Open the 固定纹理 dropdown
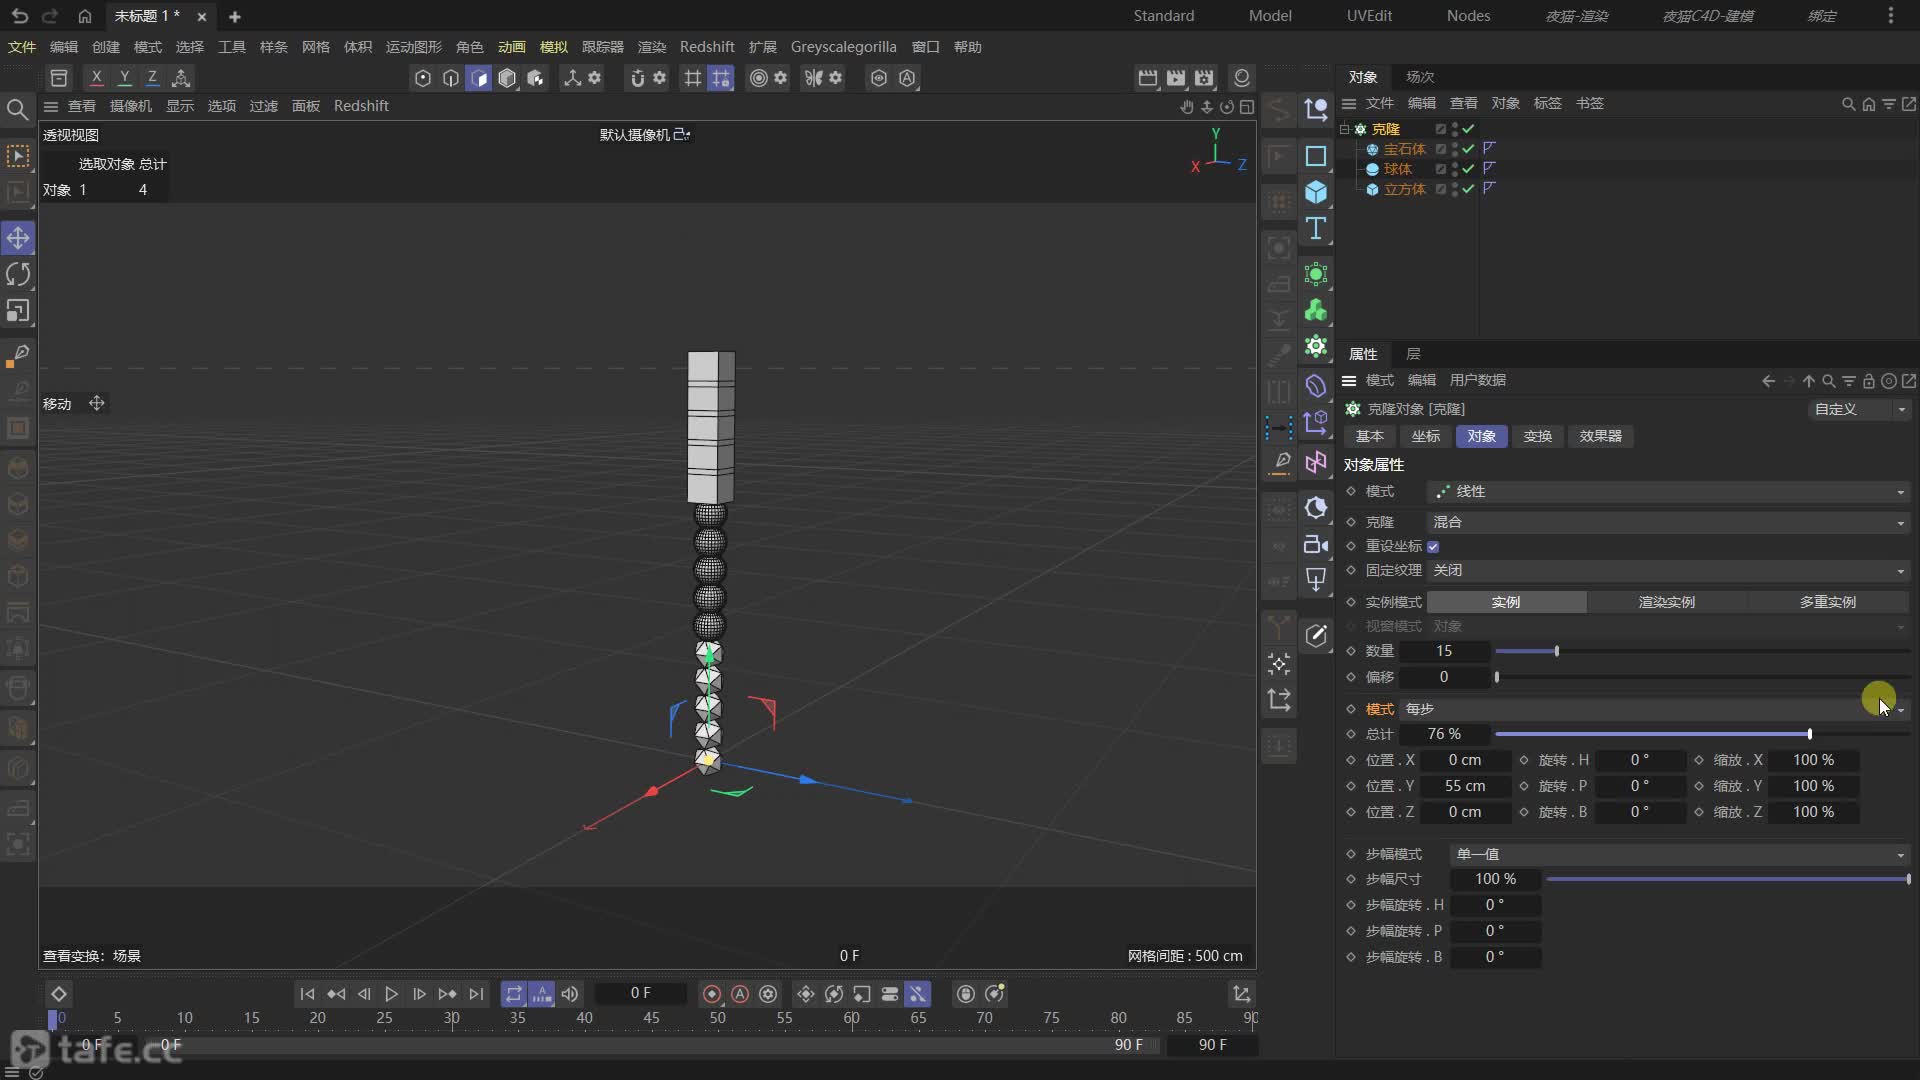Image resolution: width=1920 pixels, height=1080 pixels. click(x=1668, y=570)
